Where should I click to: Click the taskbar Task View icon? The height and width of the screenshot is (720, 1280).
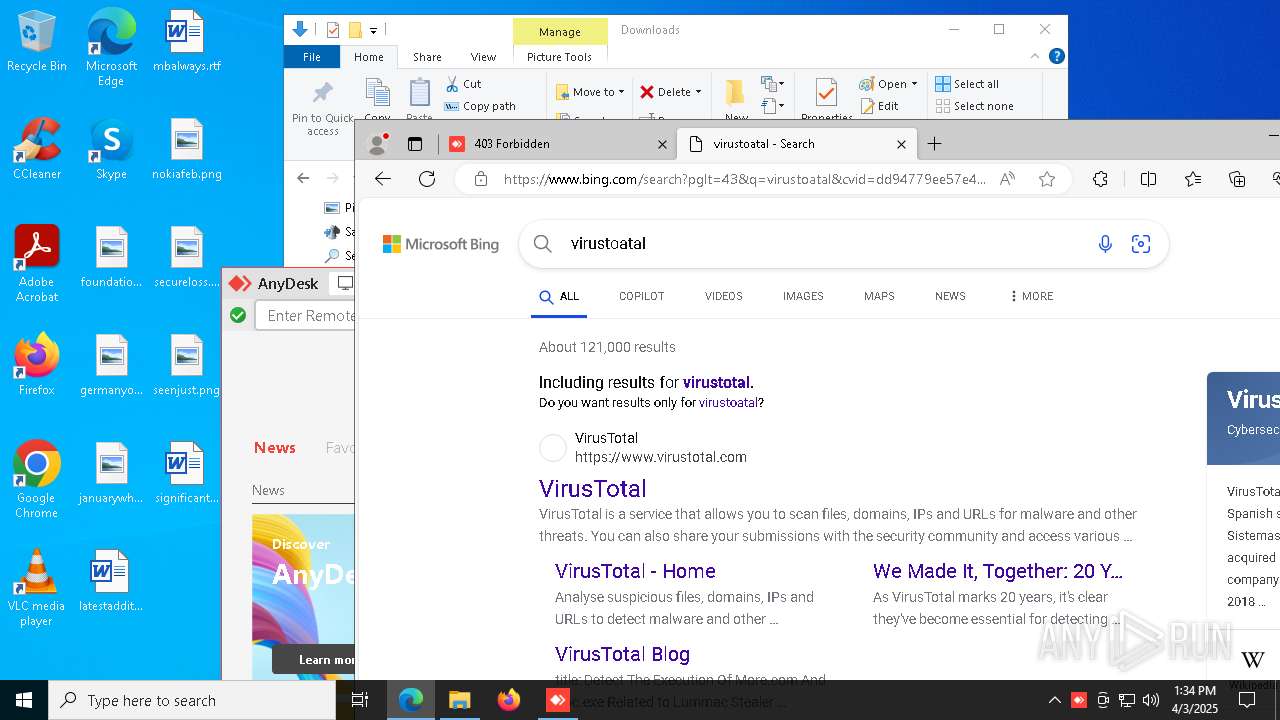coord(360,700)
